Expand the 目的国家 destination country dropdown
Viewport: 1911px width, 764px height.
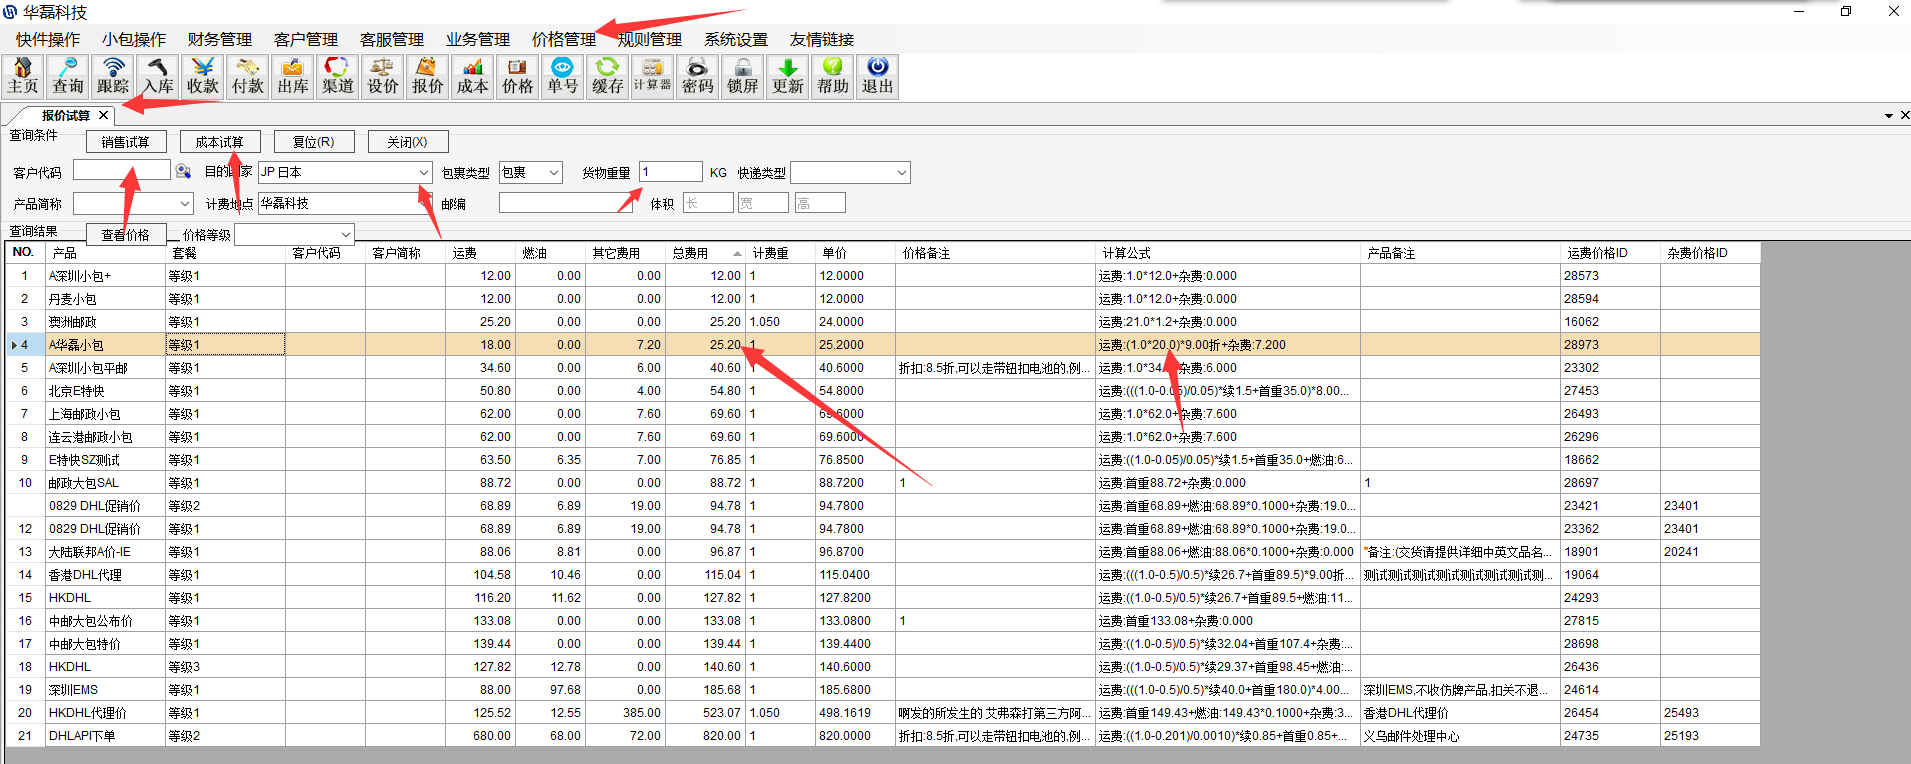[423, 173]
